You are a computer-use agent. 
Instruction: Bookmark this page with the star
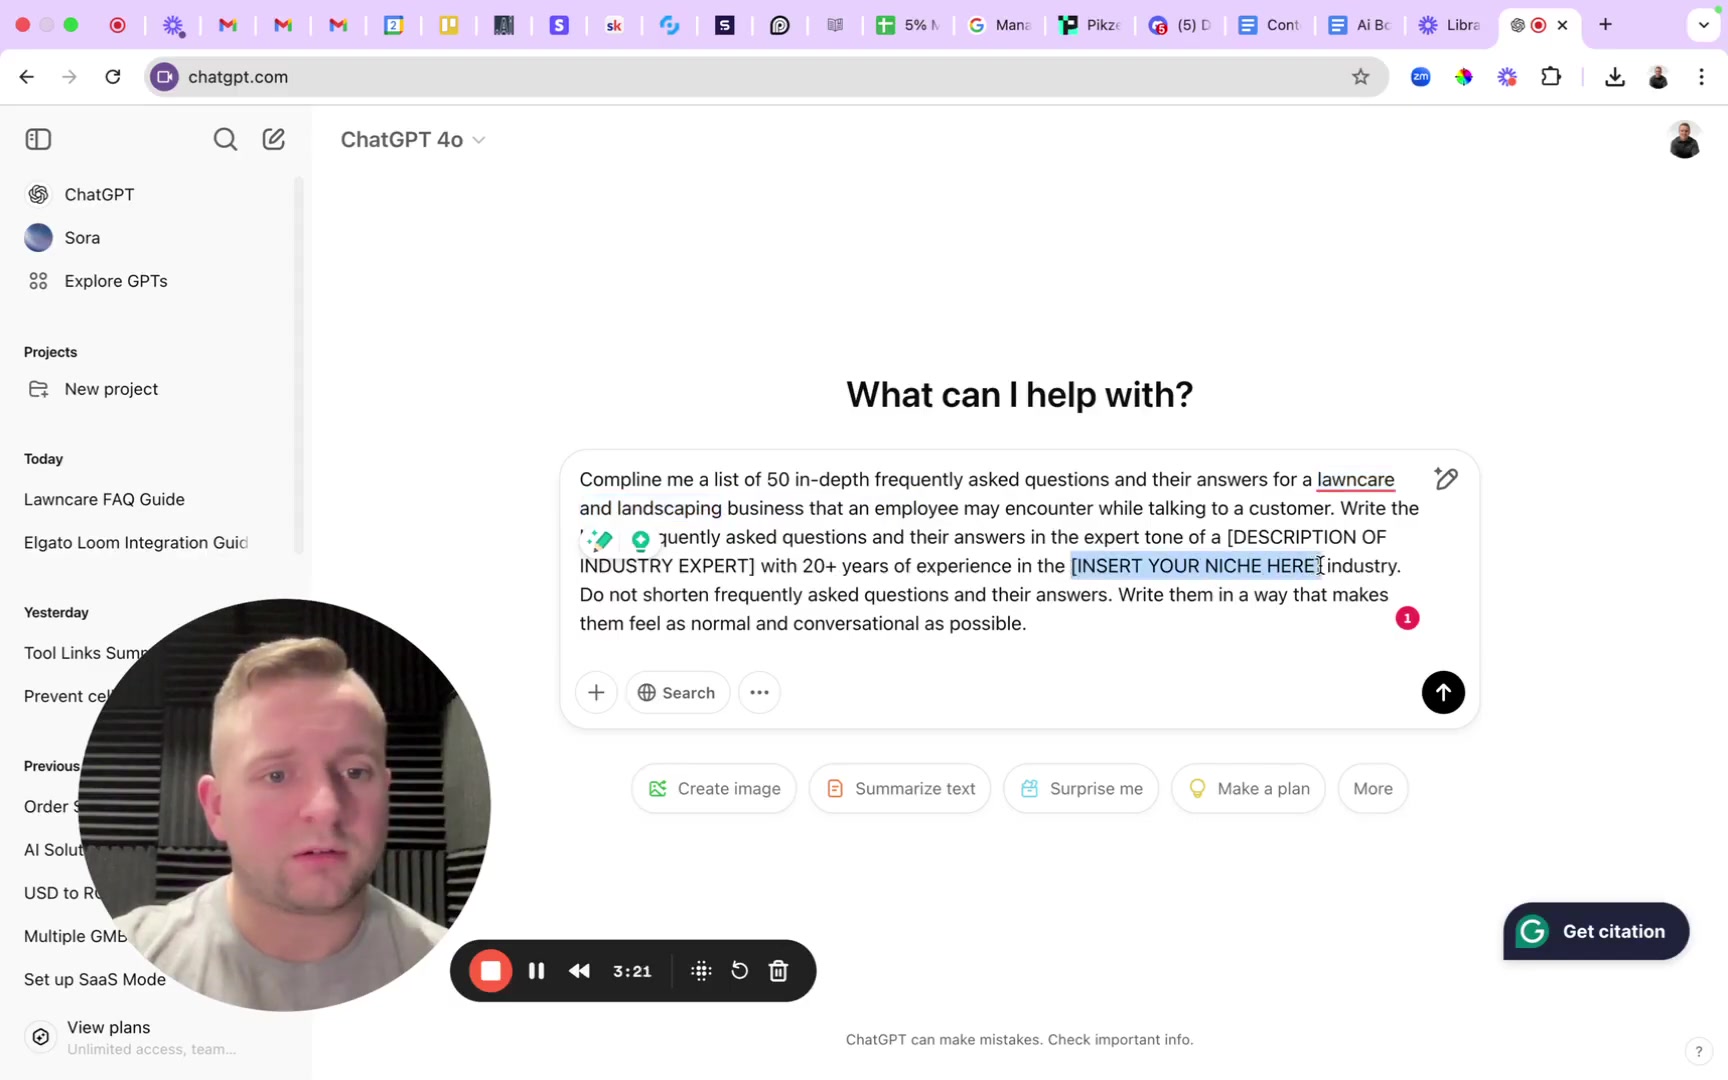click(1360, 77)
